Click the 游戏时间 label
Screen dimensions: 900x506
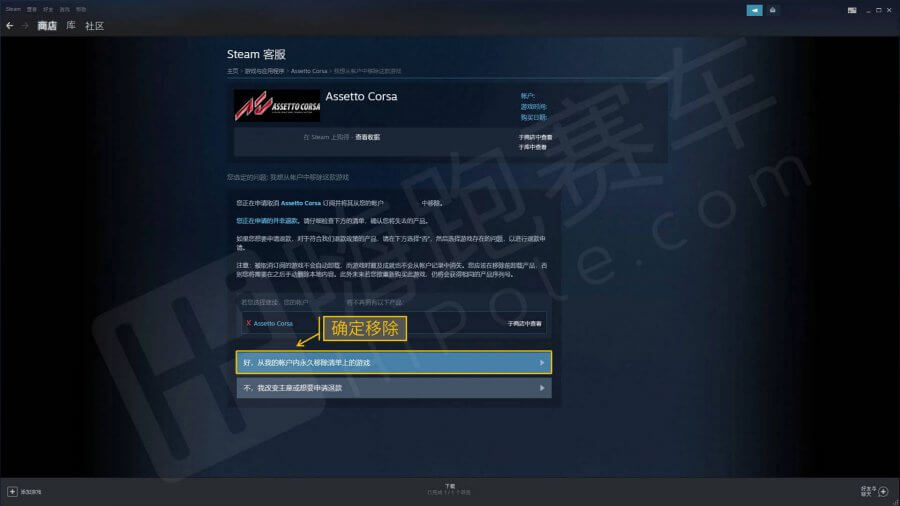pyautogui.click(x=534, y=107)
